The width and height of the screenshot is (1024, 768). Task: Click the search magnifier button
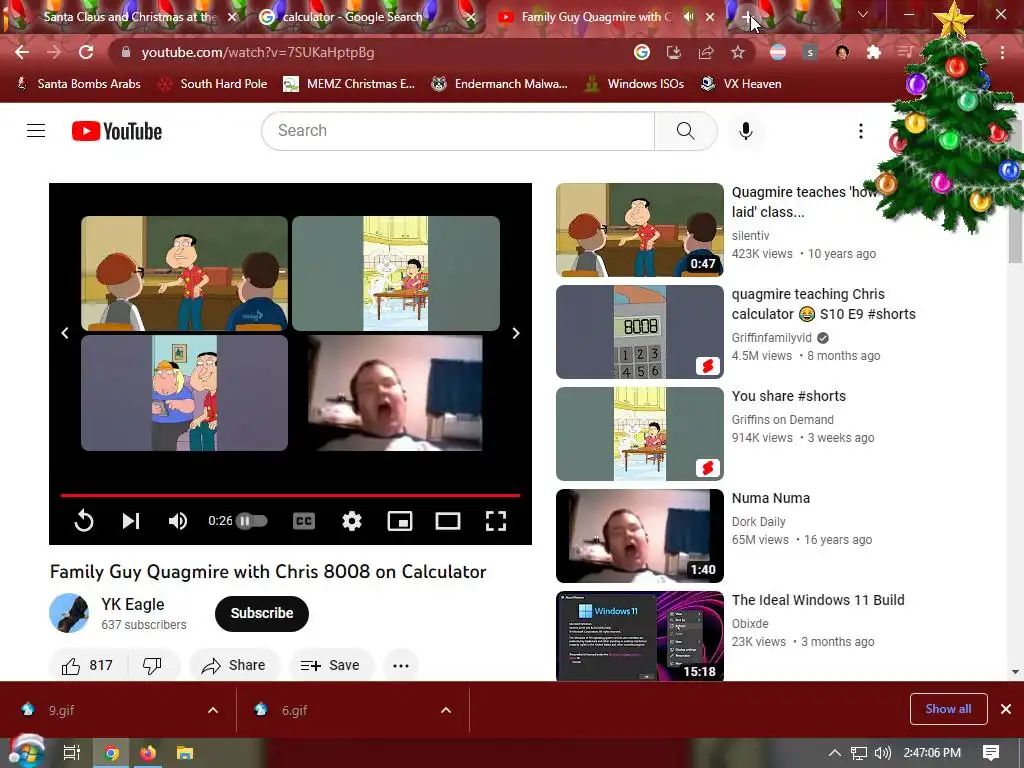pyautogui.click(x=686, y=131)
